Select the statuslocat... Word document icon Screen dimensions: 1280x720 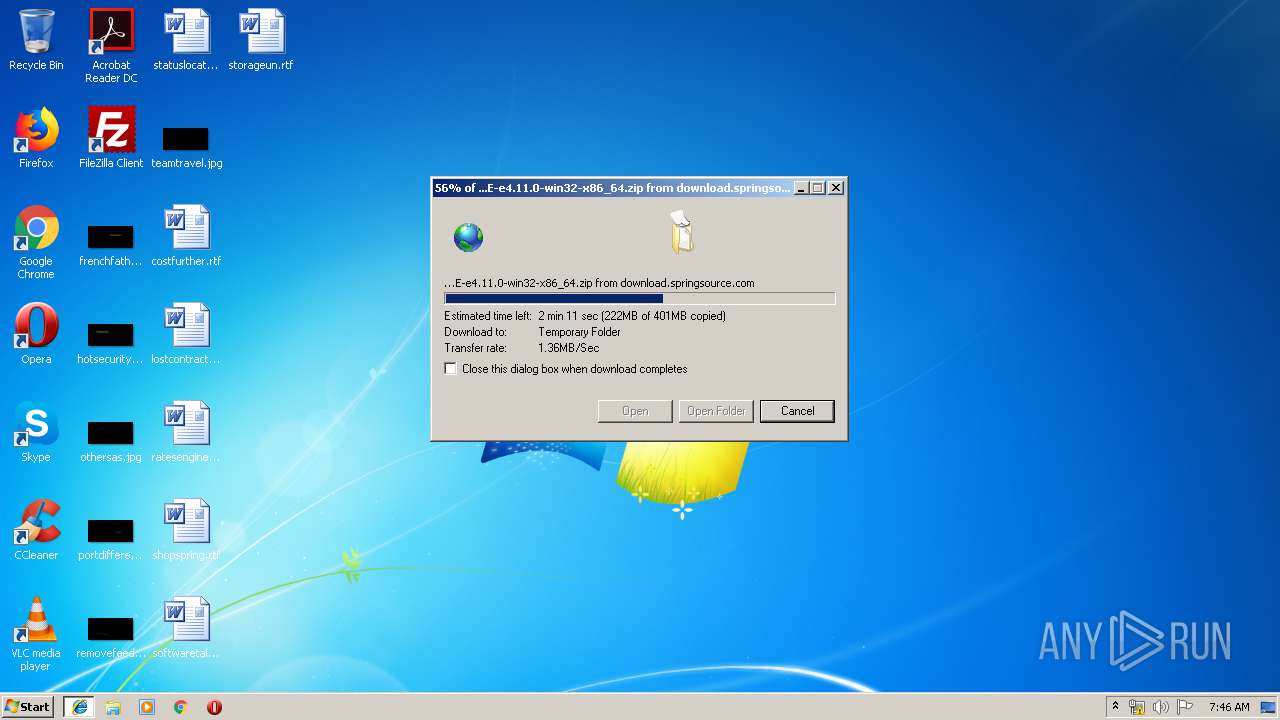(x=186, y=40)
